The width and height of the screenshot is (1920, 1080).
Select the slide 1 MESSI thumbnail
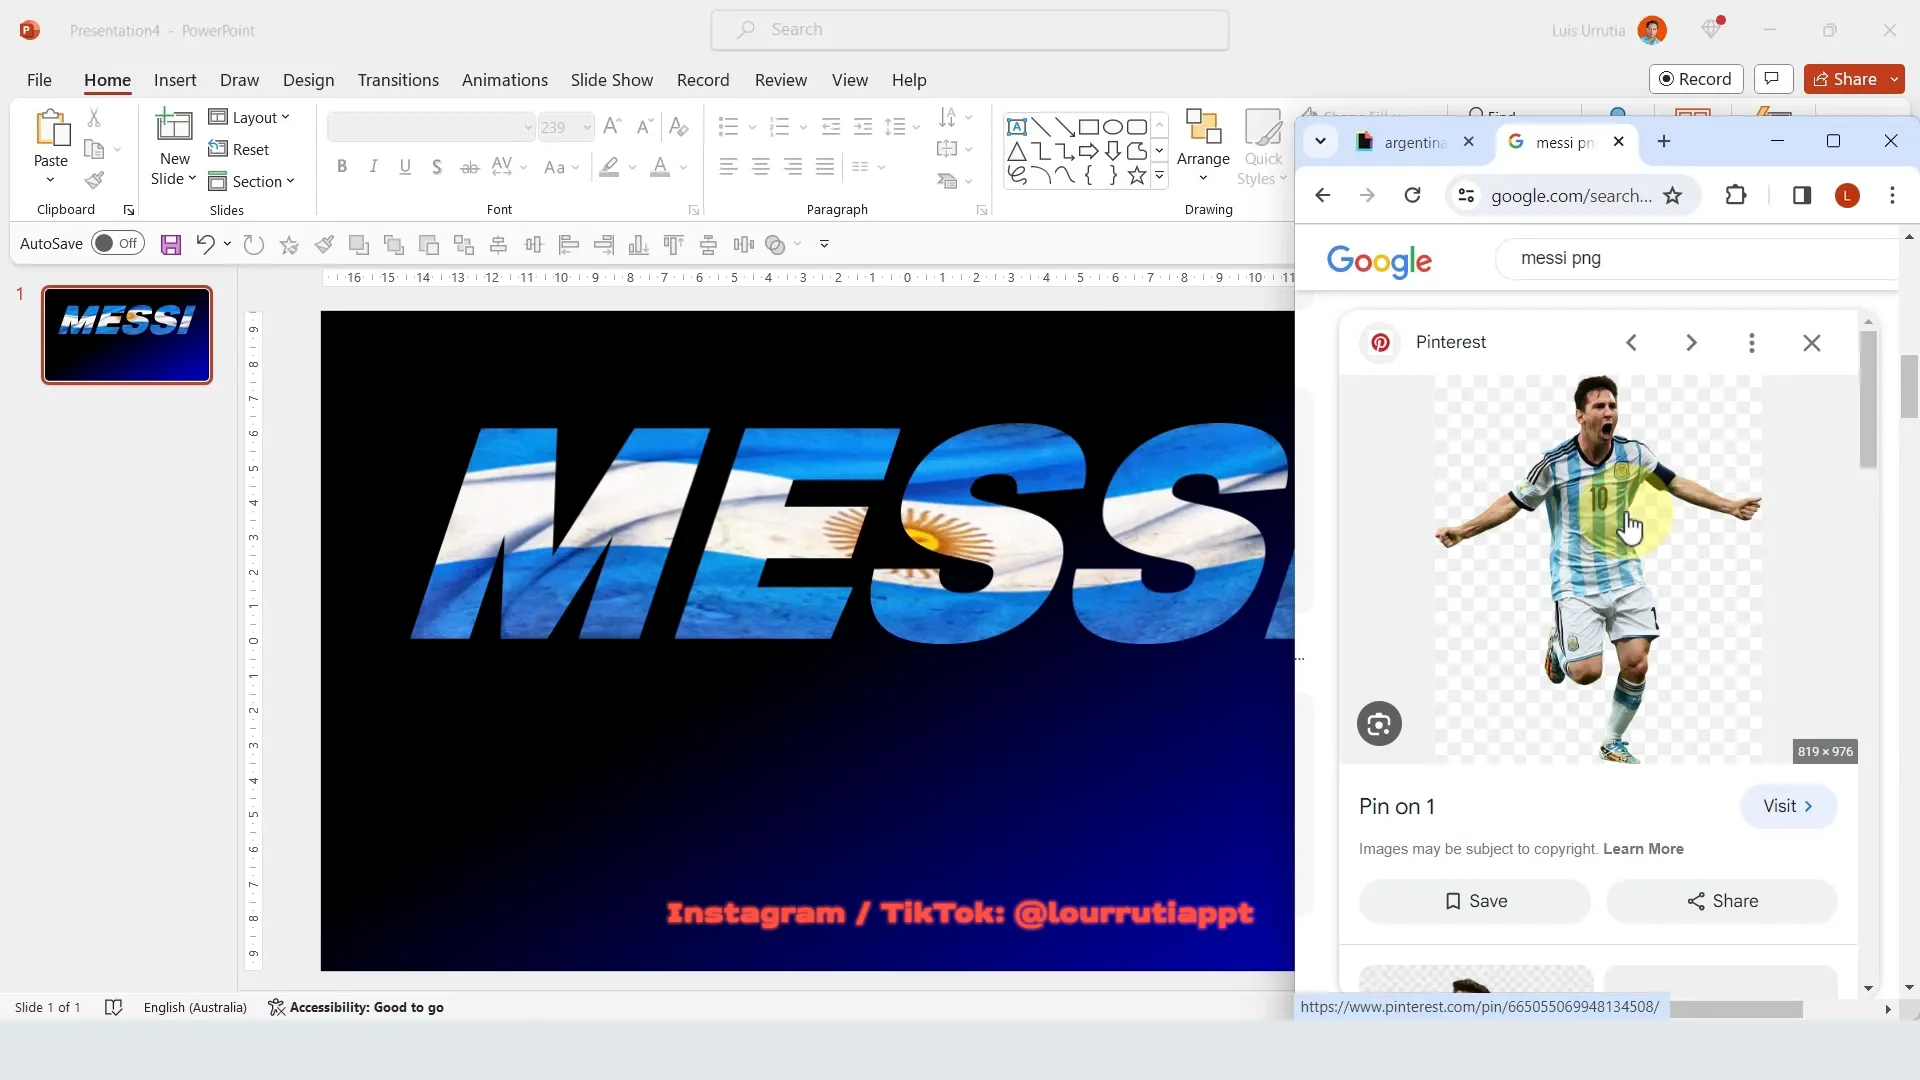coord(127,335)
